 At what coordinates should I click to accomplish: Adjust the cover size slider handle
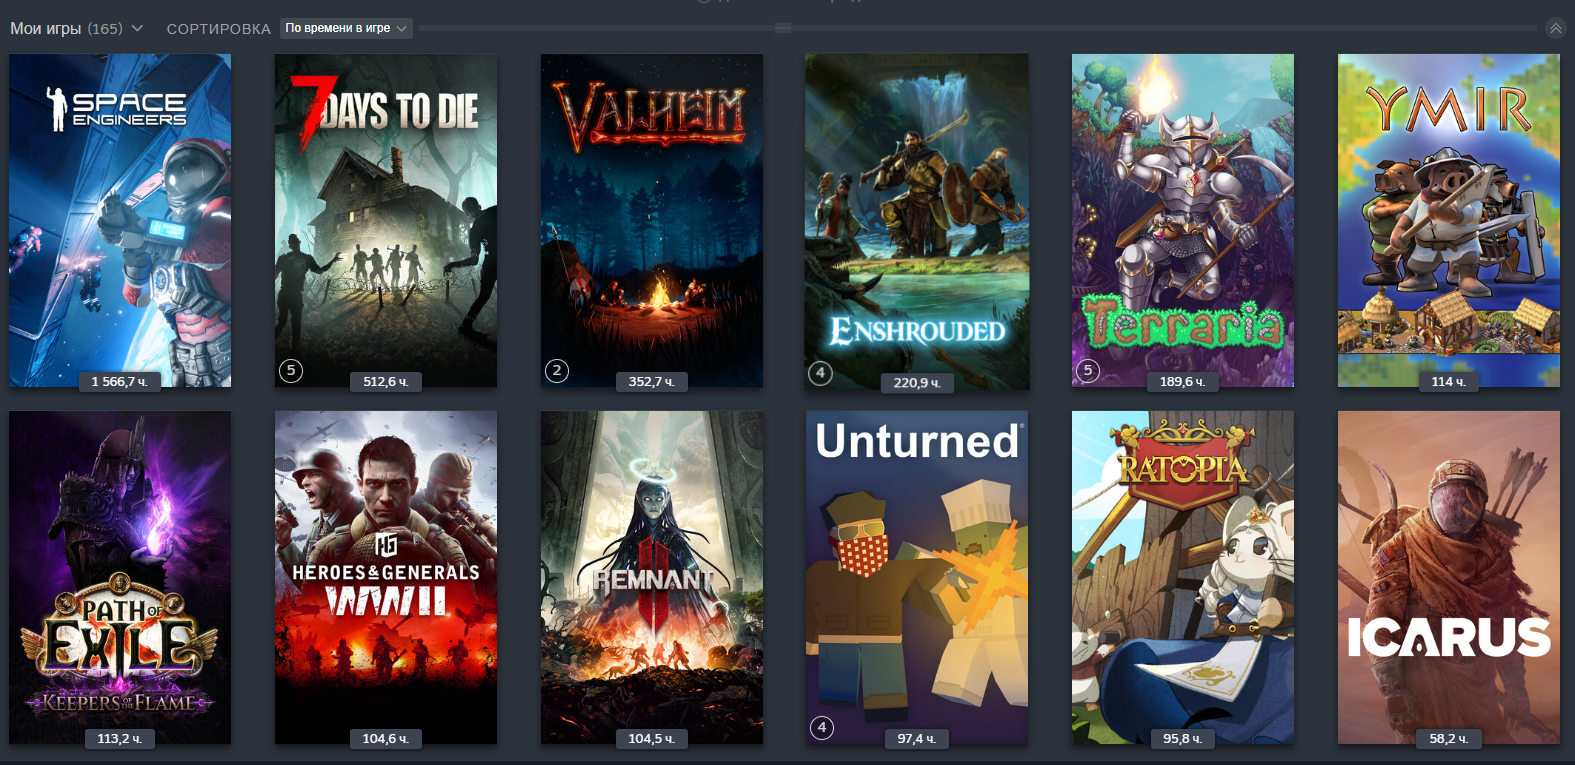[x=783, y=28]
